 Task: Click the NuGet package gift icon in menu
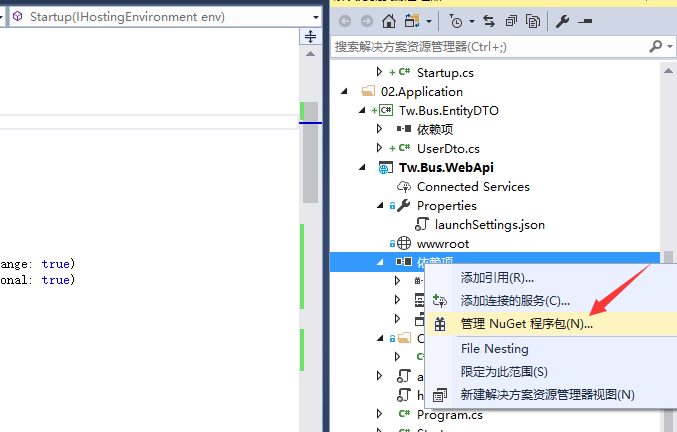tap(440, 324)
